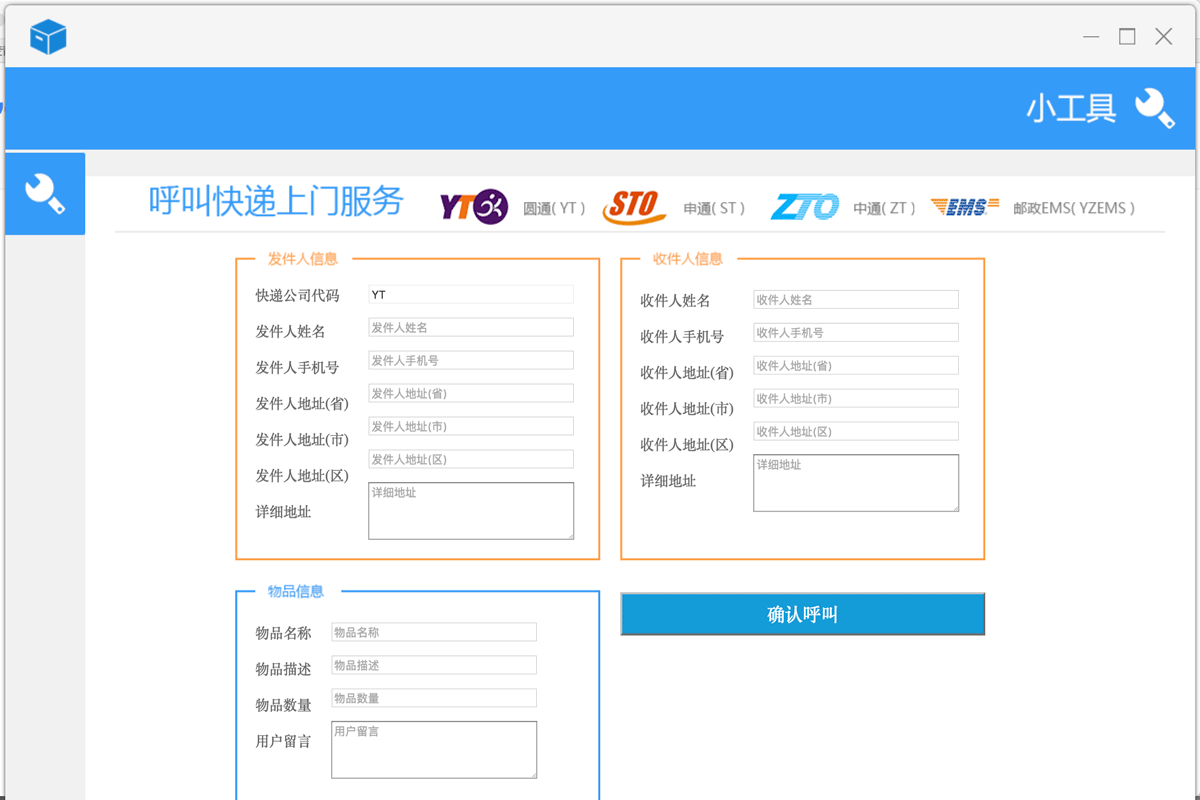Maximize the application window
This screenshot has width=1200, height=800.
(x=1127, y=37)
